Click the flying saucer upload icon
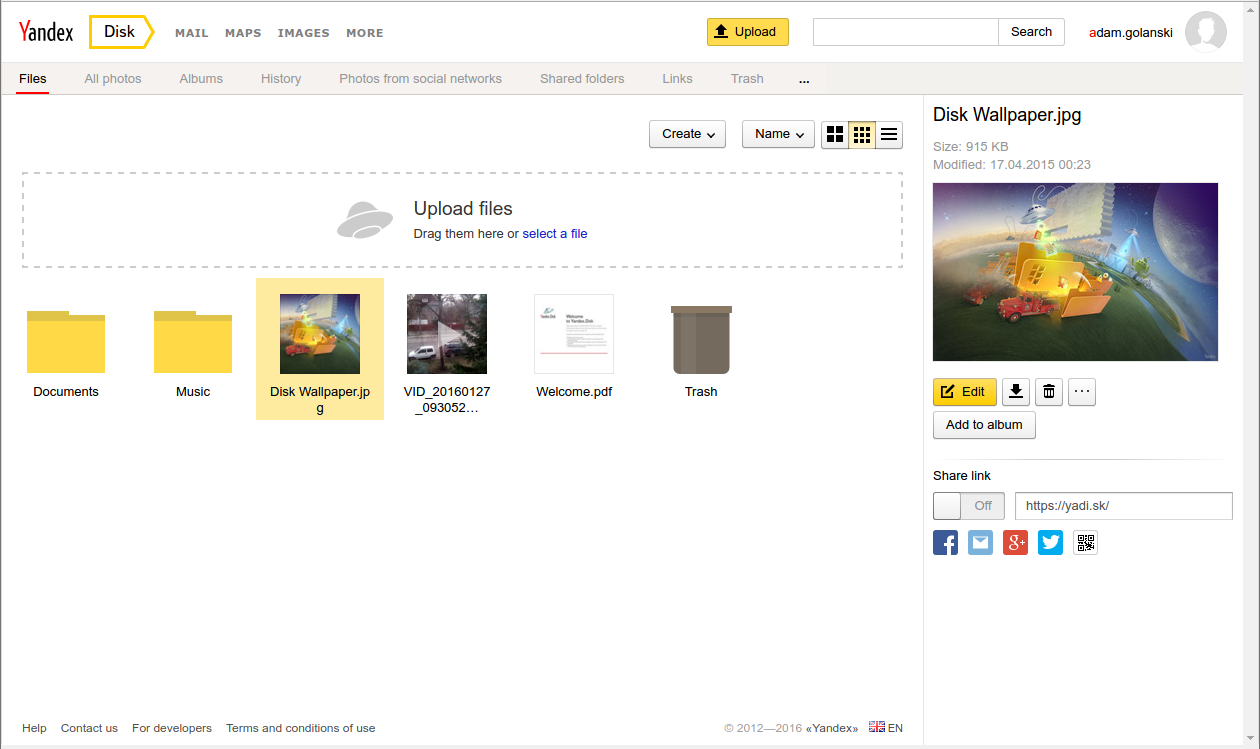 pyautogui.click(x=364, y=220)
